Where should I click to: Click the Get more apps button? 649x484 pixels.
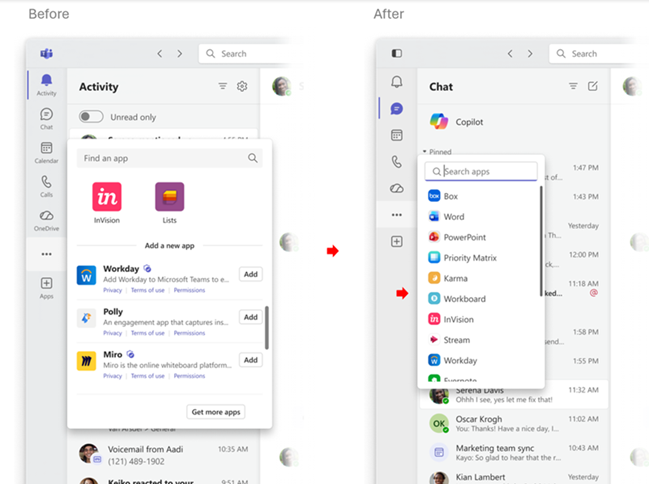[216, 412]
